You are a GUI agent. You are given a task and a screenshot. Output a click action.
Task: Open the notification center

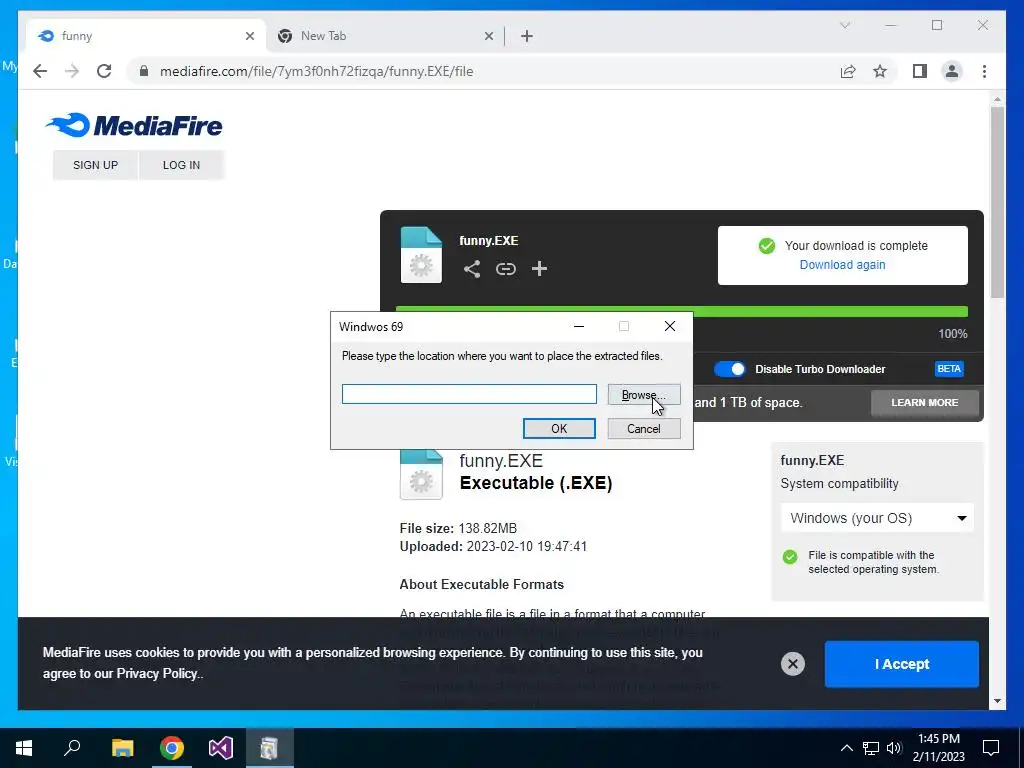991,748
